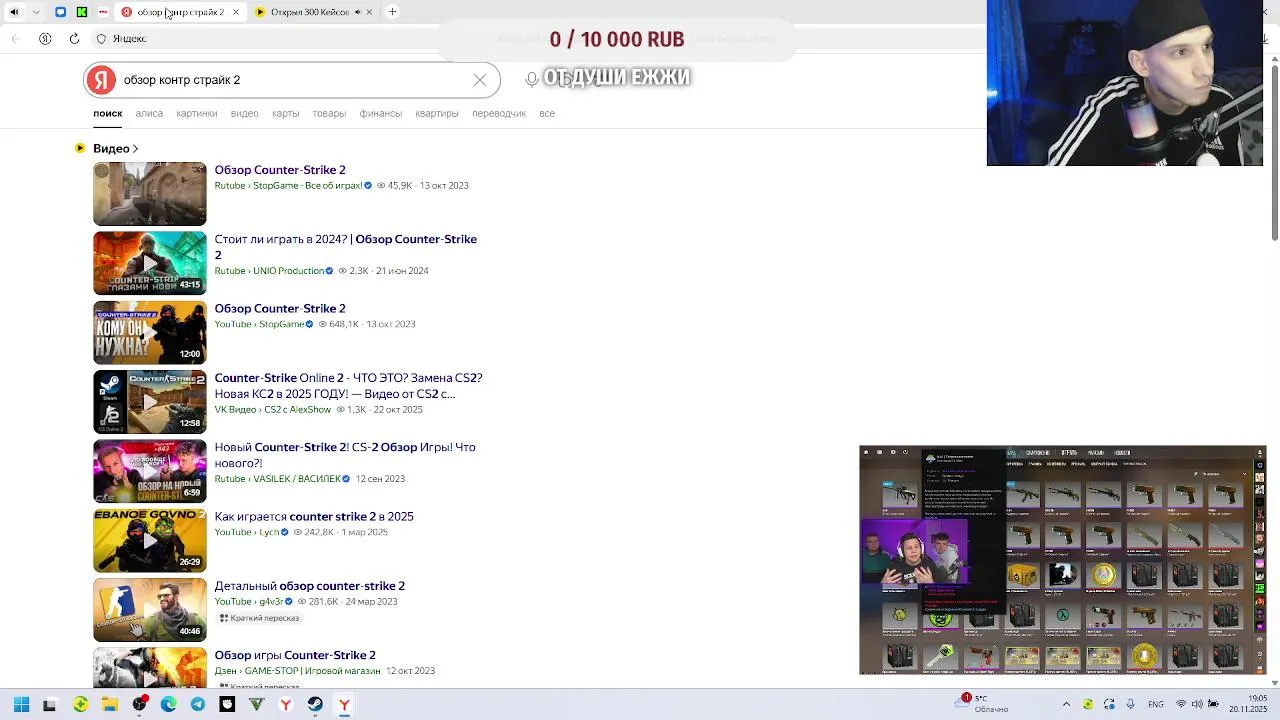Viewport: 1280px width, 720px height.
Task: Play the 12:58 Steam thumbnail
Action: pos(150,402)
